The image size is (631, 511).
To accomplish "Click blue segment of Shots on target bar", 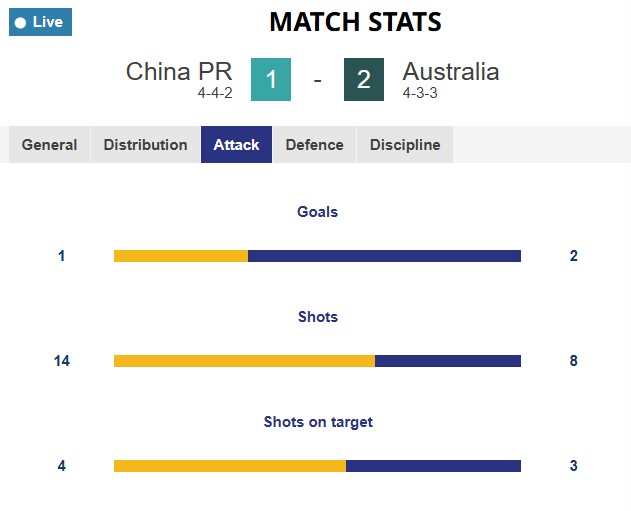I will click(x=433, y=466).
